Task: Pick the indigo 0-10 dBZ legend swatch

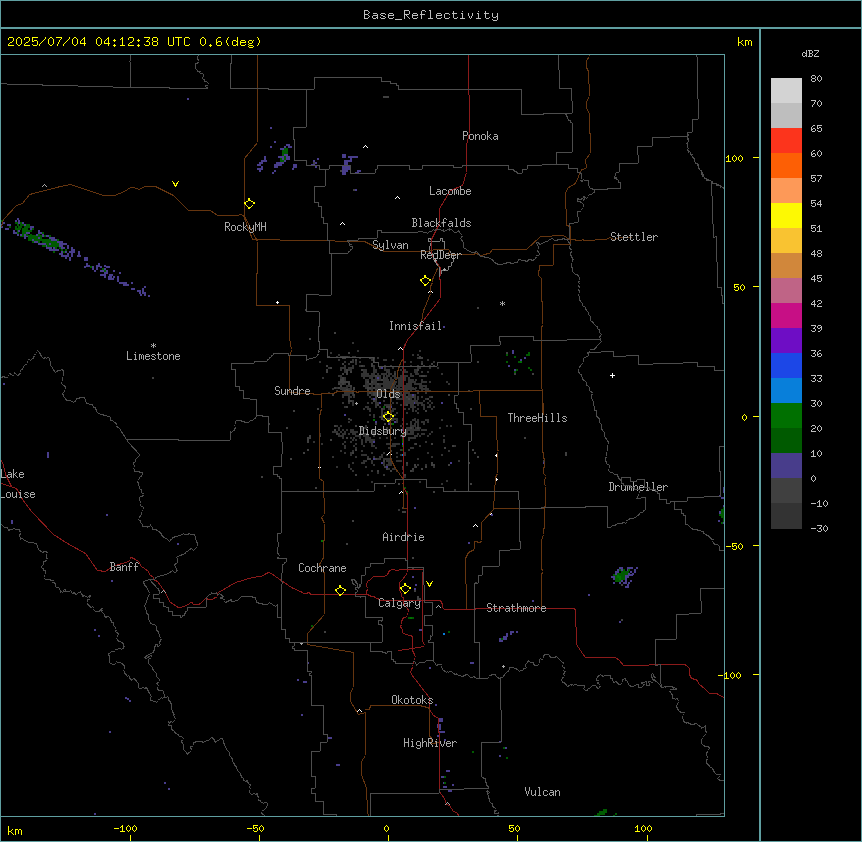Action: pos(786,465)
